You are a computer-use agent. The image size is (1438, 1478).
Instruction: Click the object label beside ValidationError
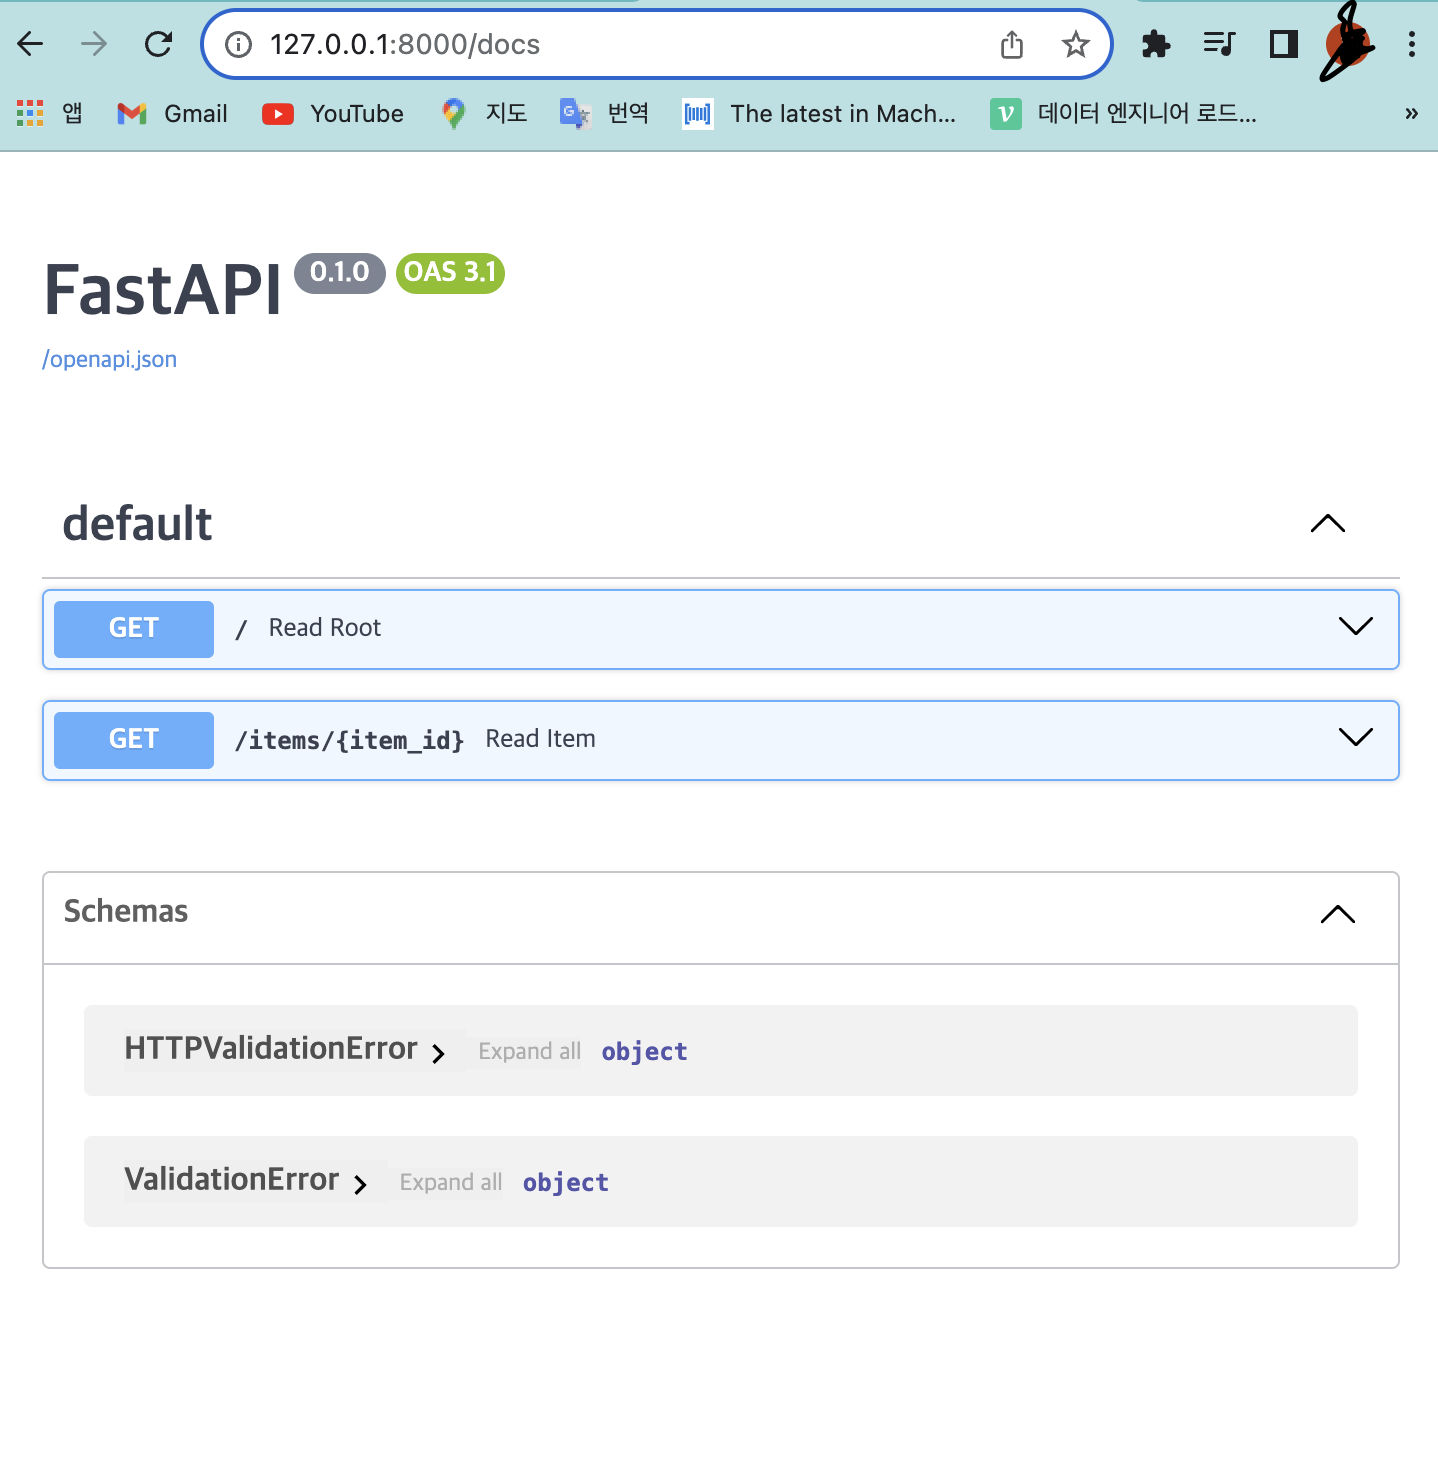pos(566,1183)
